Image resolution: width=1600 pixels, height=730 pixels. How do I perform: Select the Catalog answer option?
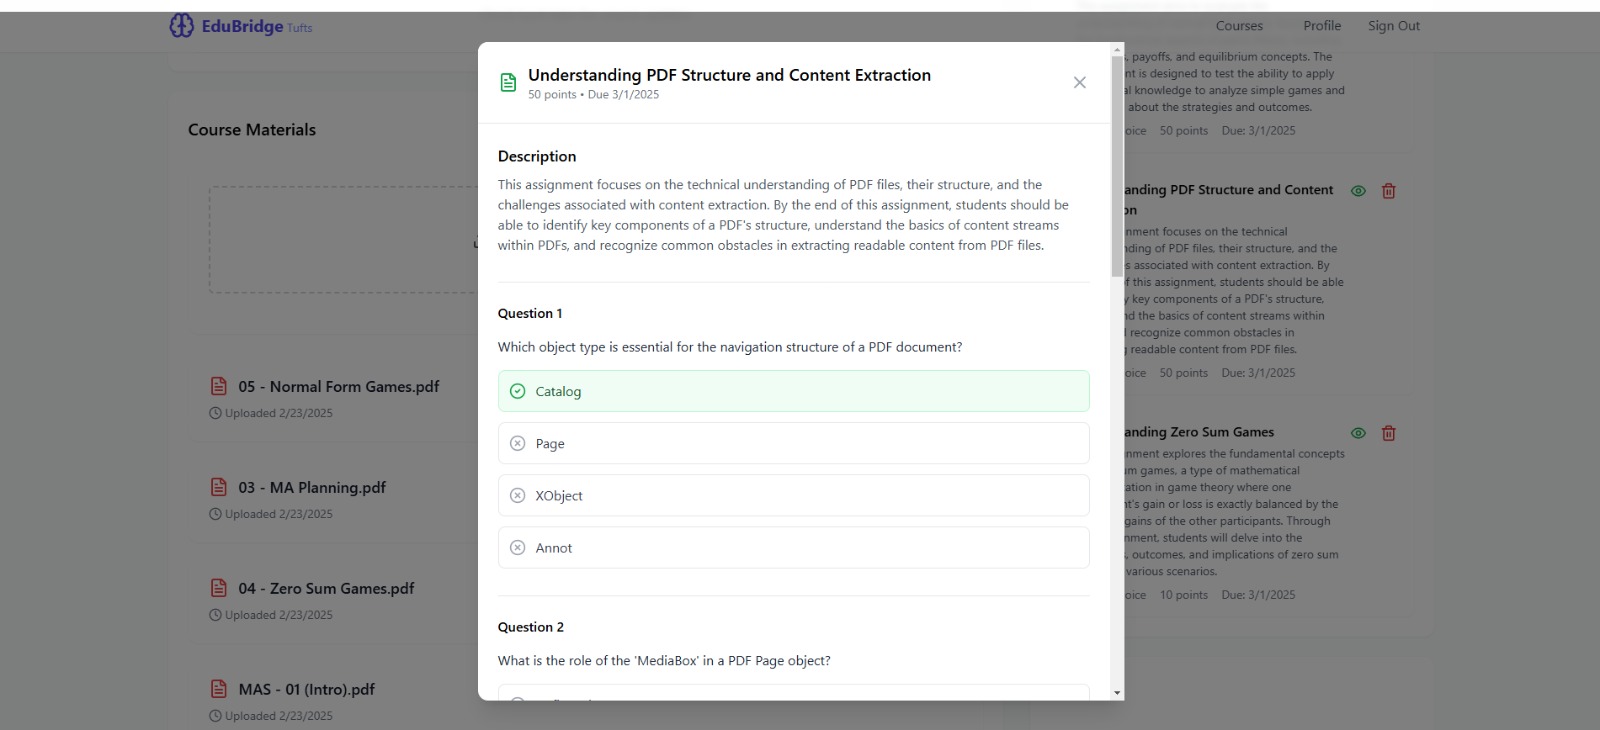(x=794, y=391)
